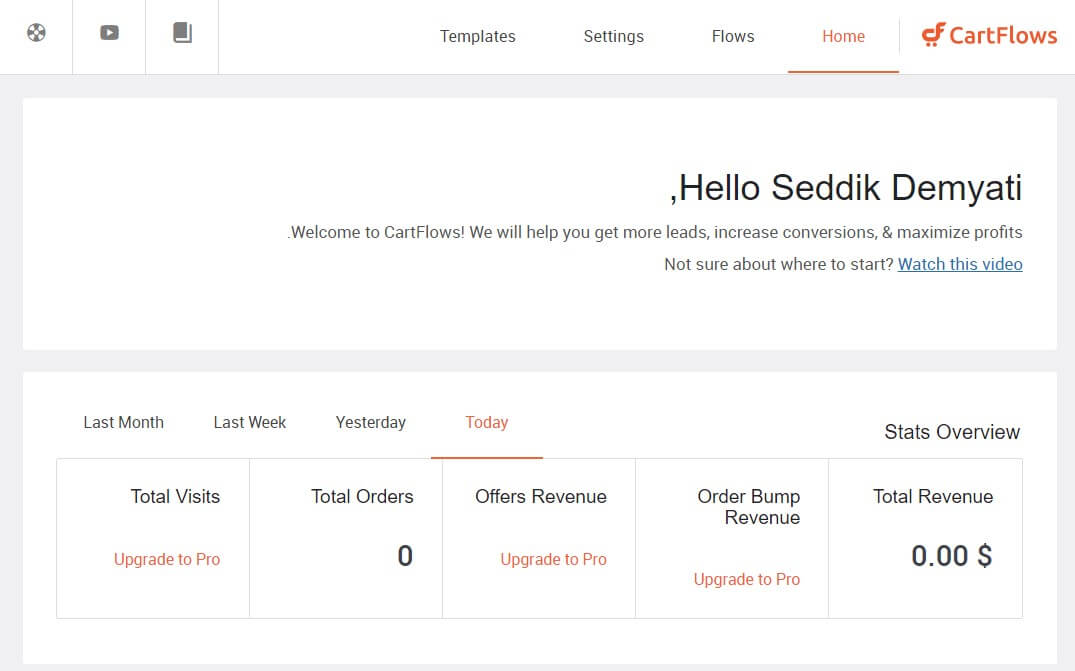Open the support lifebuoy icon
The image size is (1075, 671).
tap(36, 33)
